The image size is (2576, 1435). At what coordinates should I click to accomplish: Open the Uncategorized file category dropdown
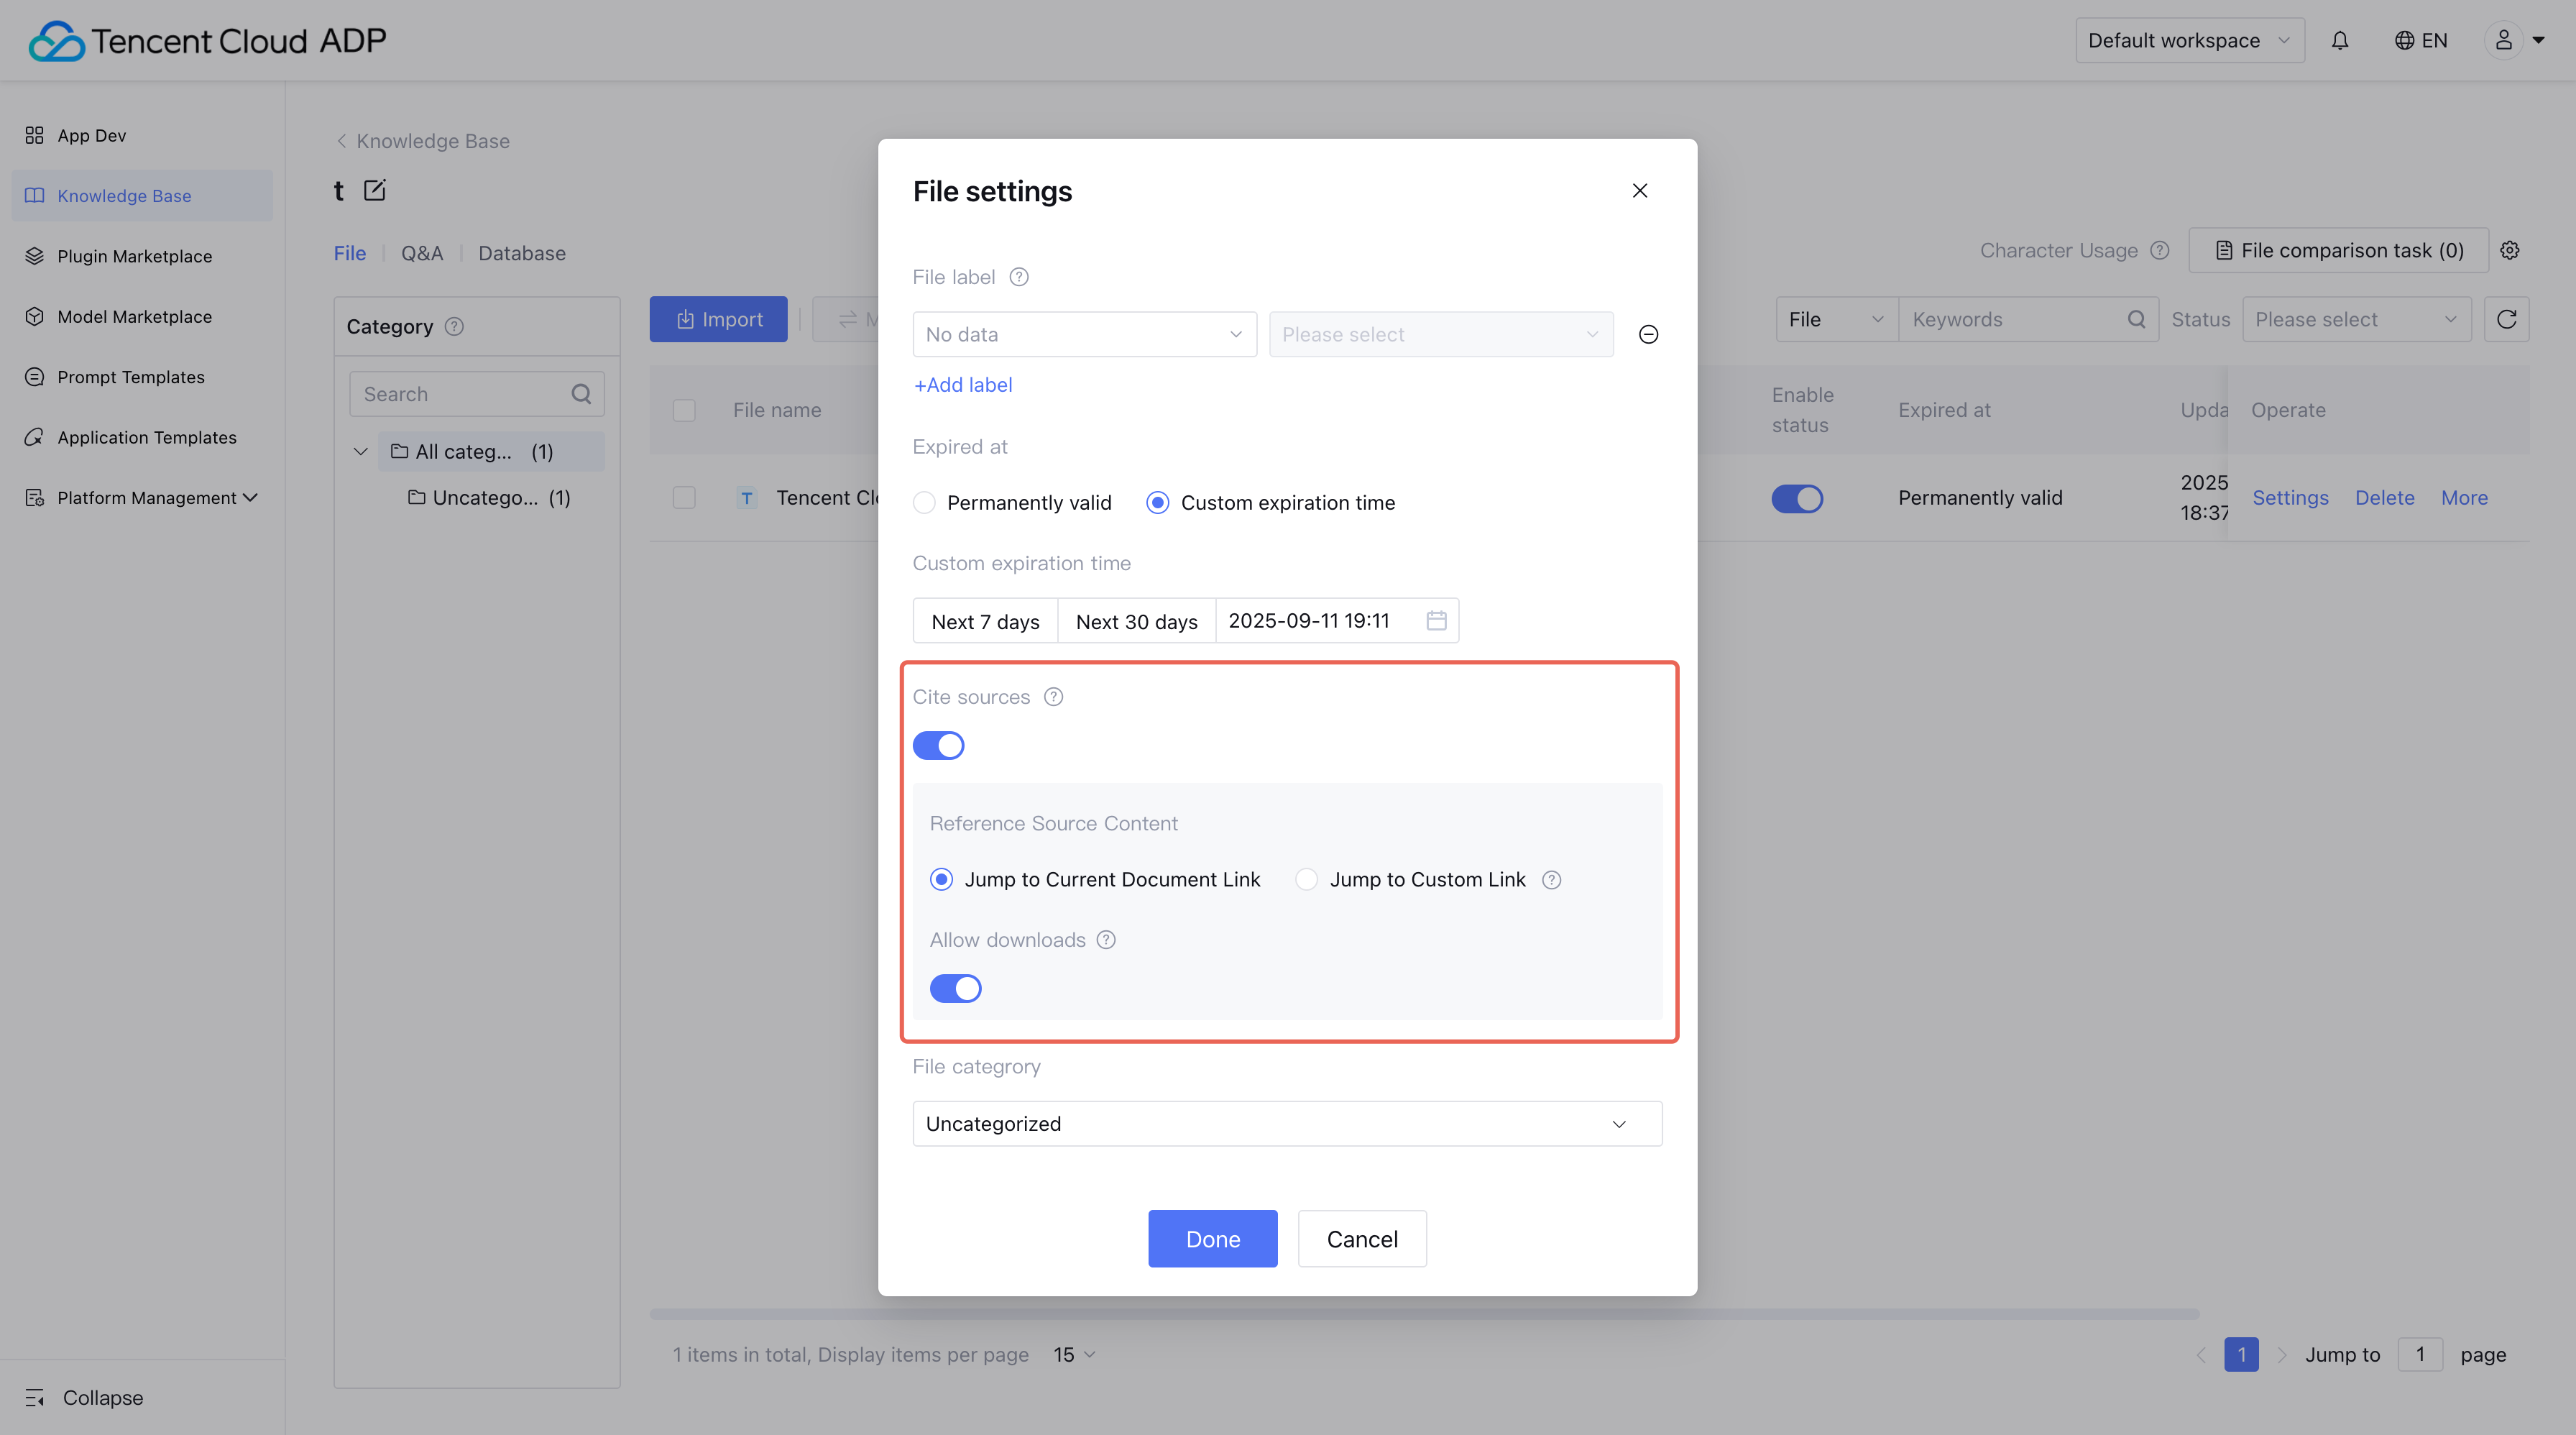(1287, 1124)
